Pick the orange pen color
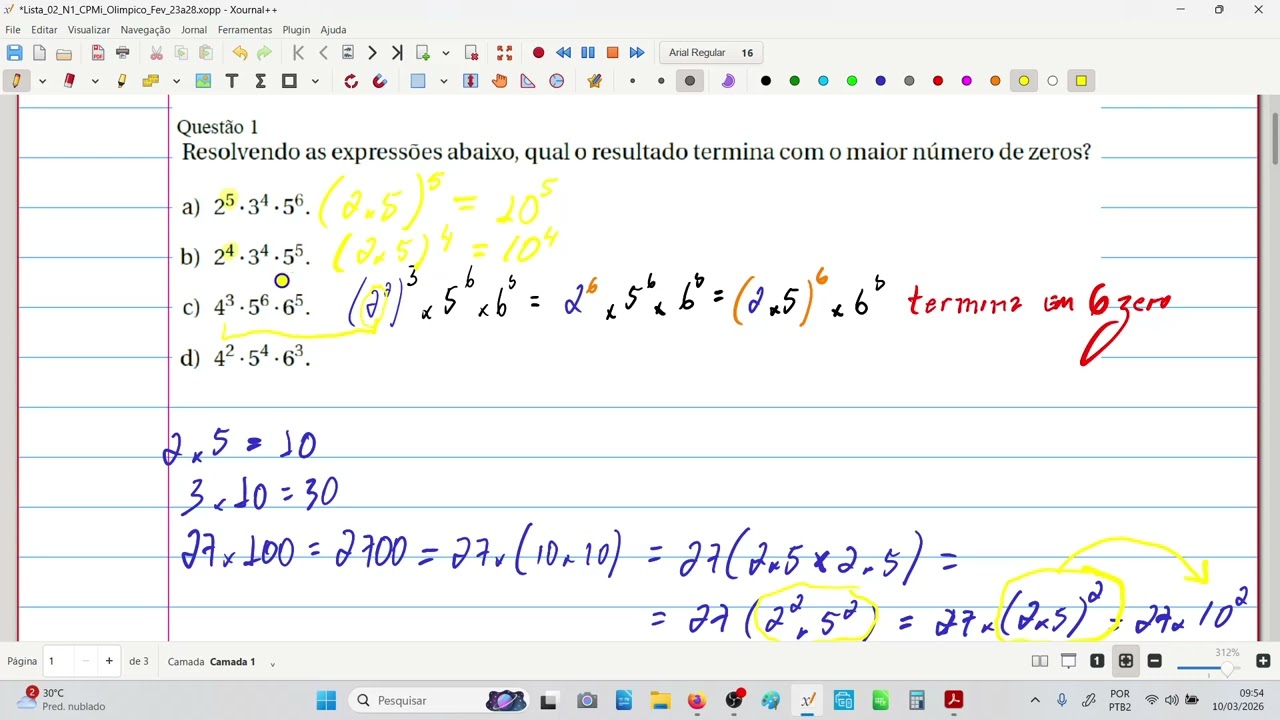The image size is (1280, 720). (x=995, y=81)
